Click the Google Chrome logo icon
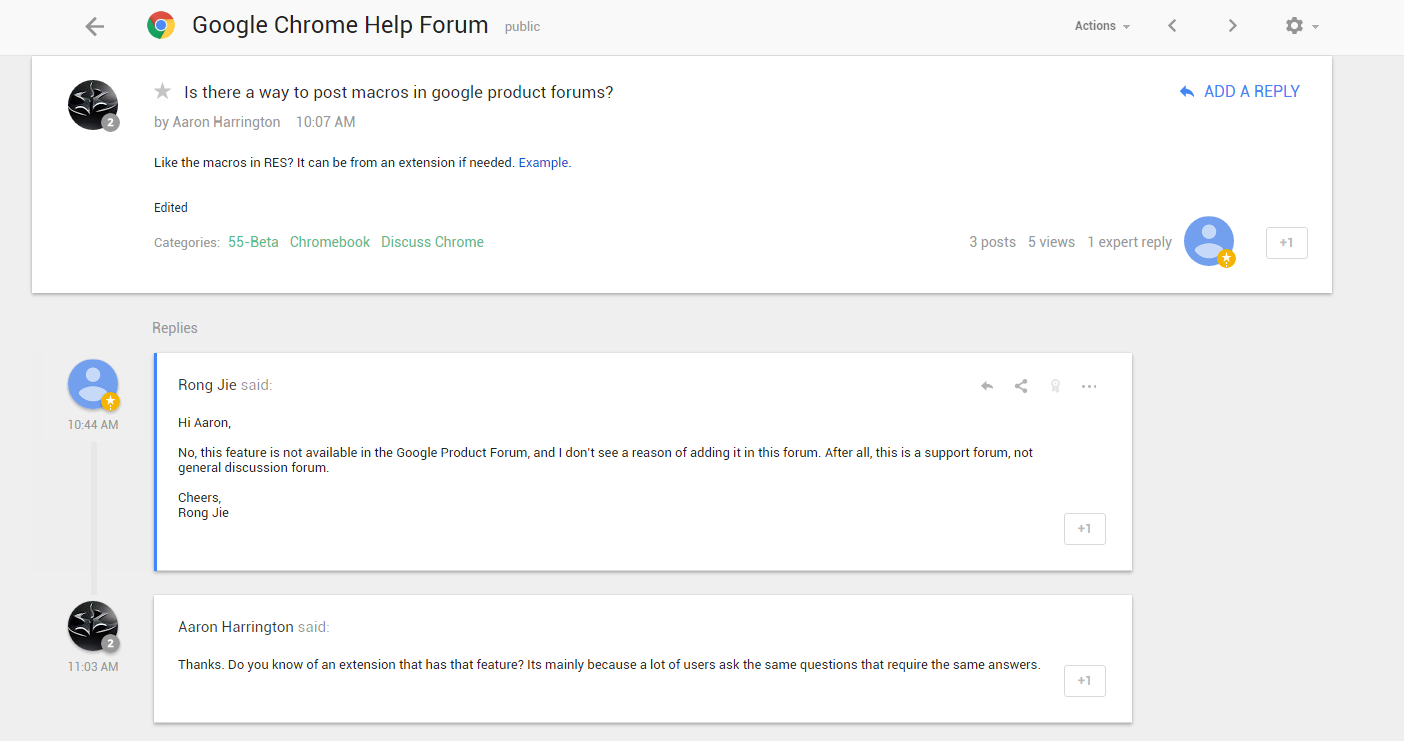 161,26
